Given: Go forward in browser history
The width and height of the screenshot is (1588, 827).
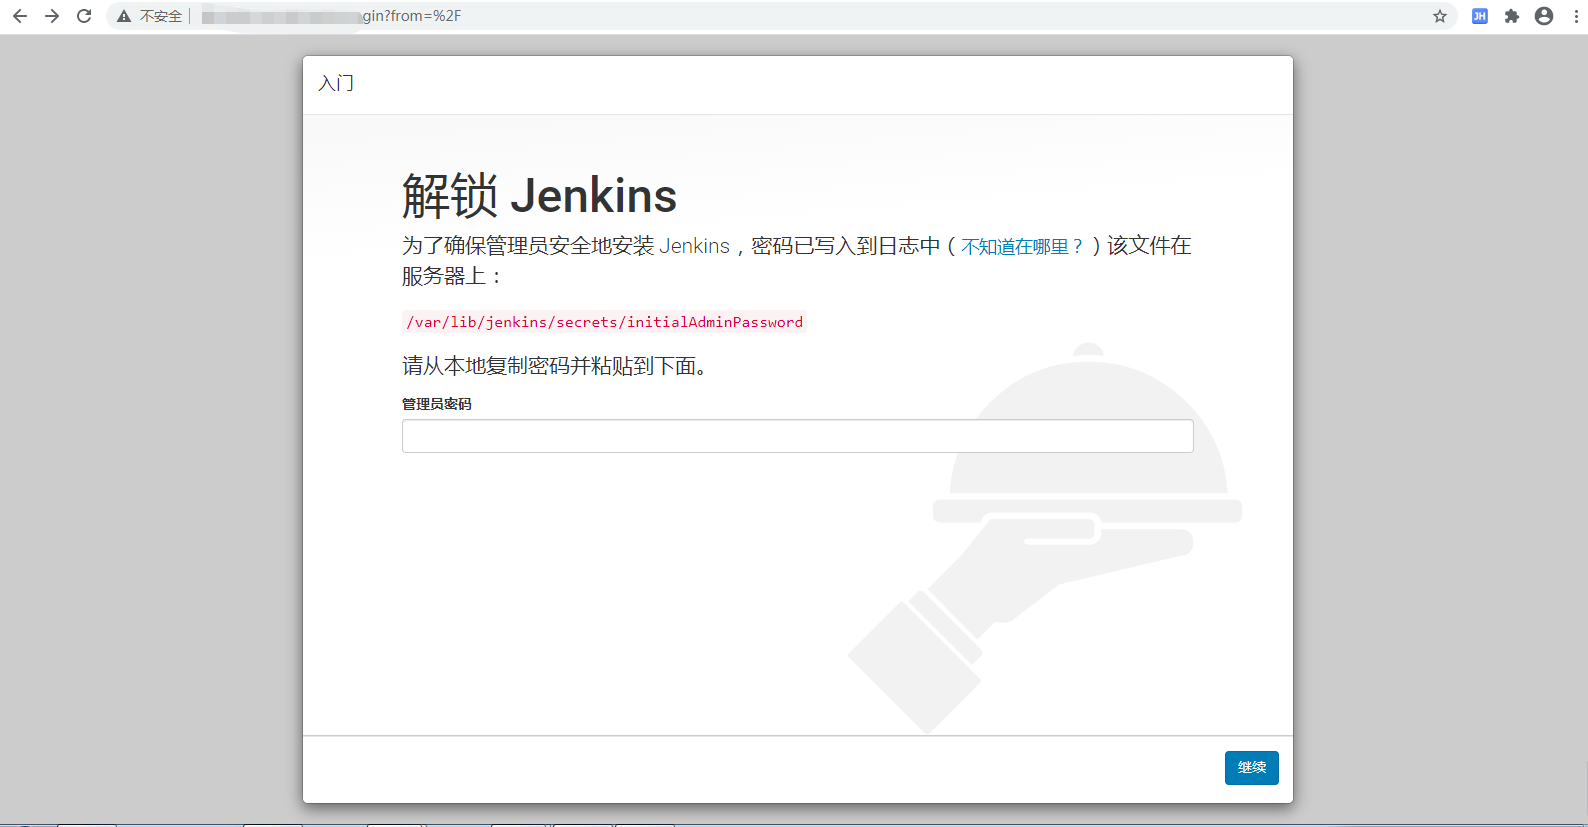Looking at the screenshot, I should (x=52, y=16).
